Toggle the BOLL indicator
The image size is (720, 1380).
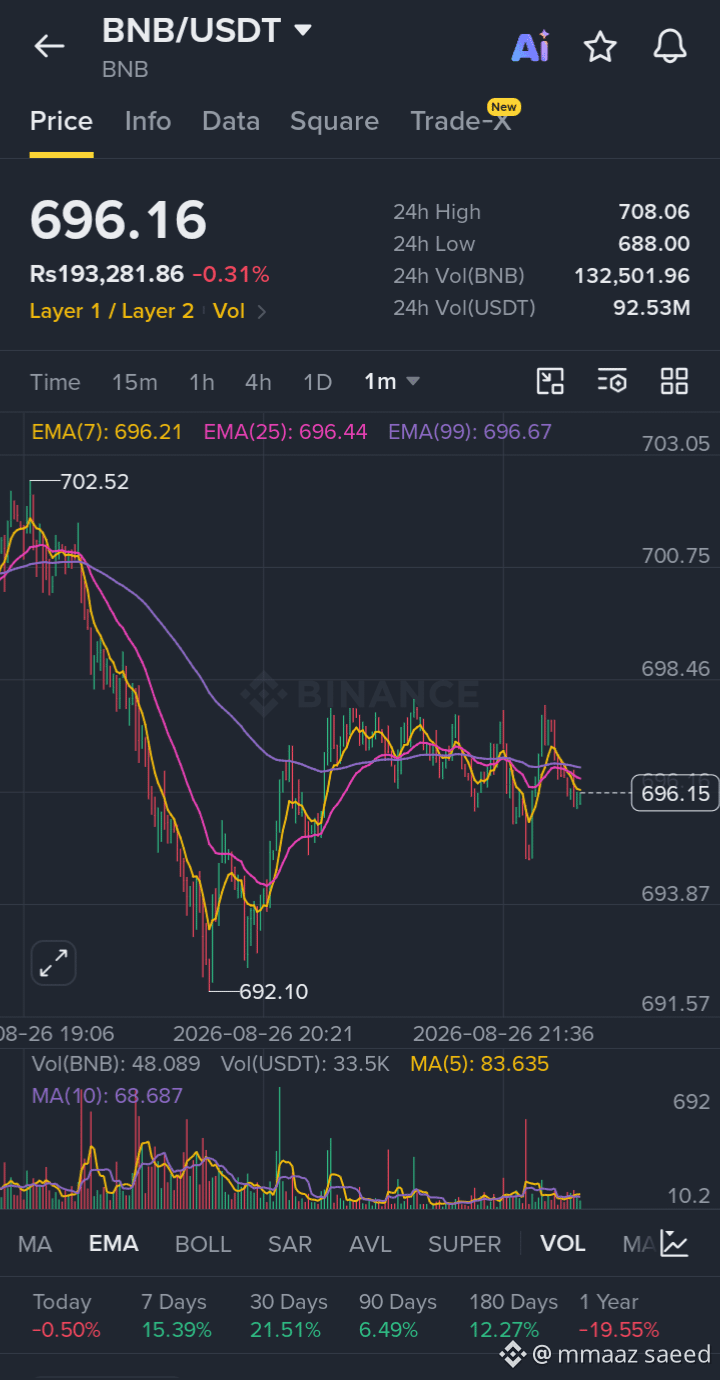click(x=203, y=1244)
